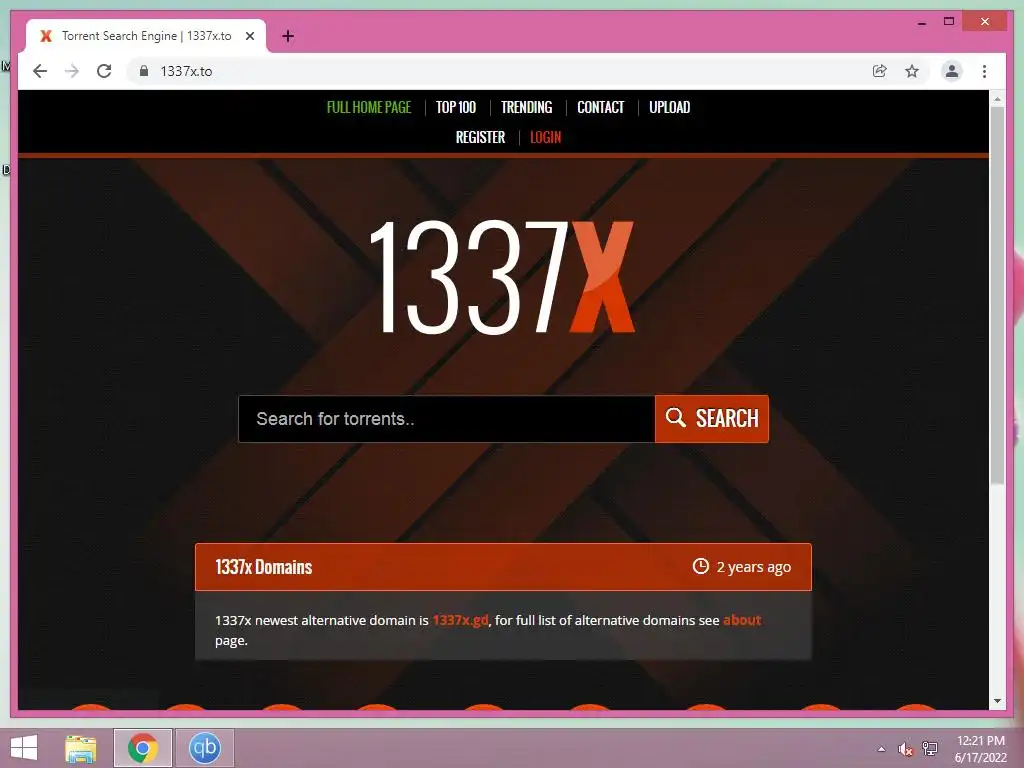Open Chrome's three-dot menu
Screen dimensions: 1024x768
(x=984, y=71)
